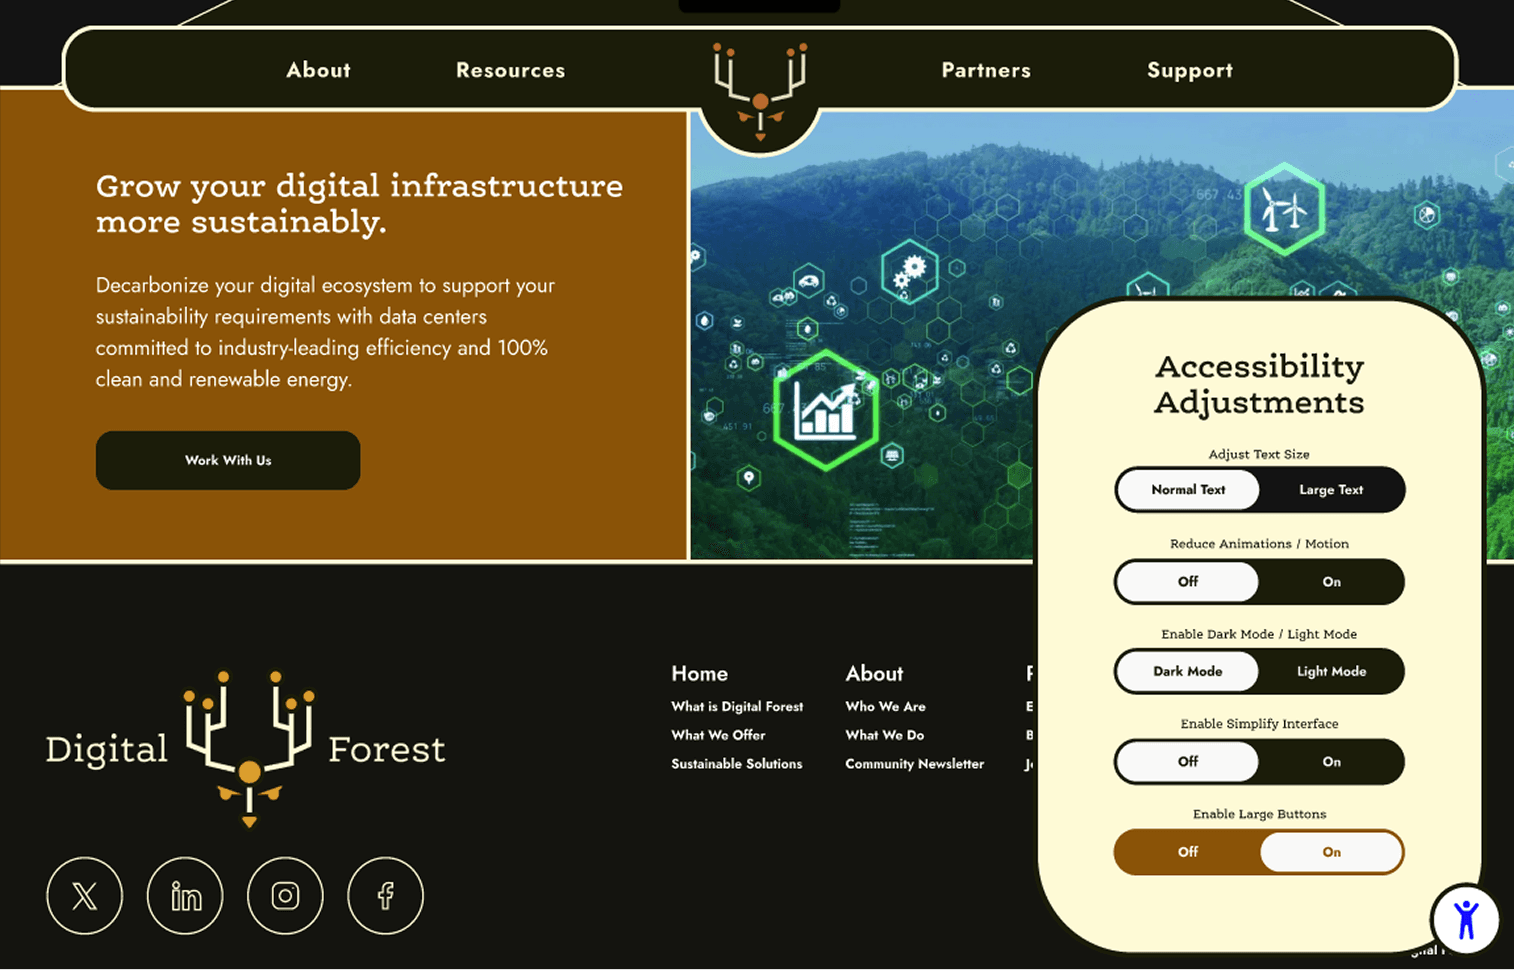
Task: Select Normal Text size
Action: pos(1188,490)
